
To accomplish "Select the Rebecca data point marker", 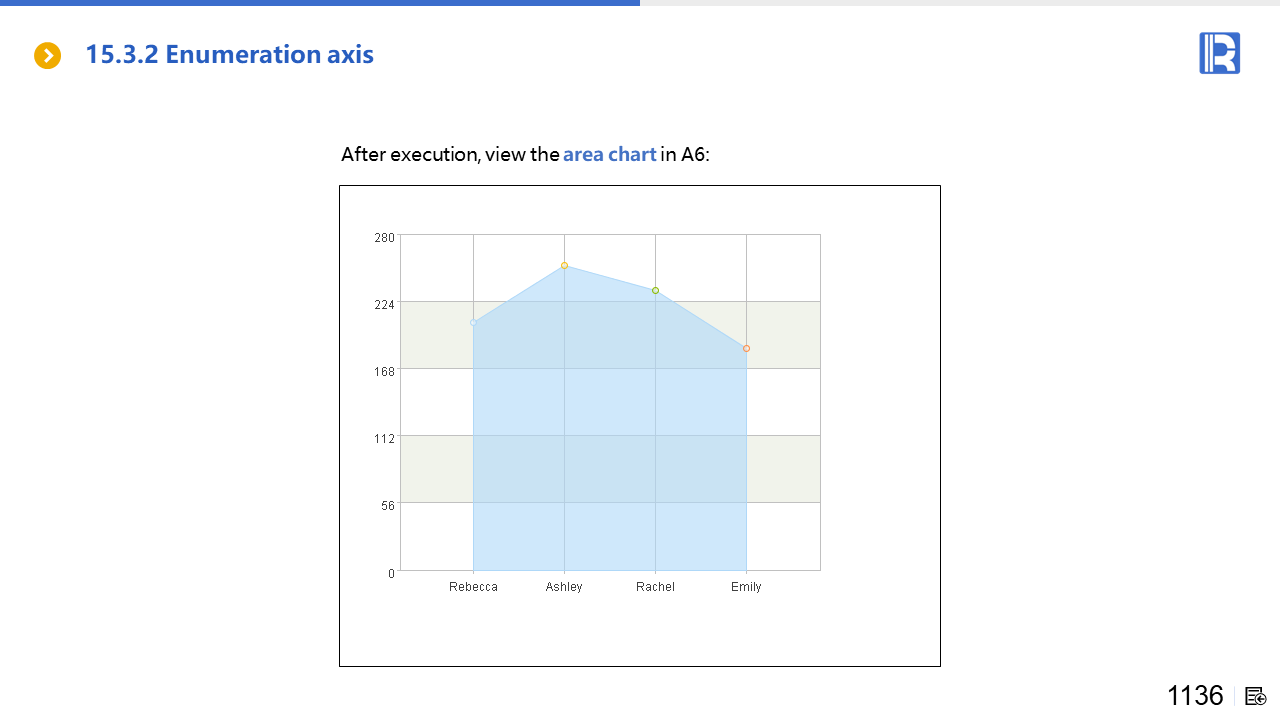I will [x=473, y=323].
